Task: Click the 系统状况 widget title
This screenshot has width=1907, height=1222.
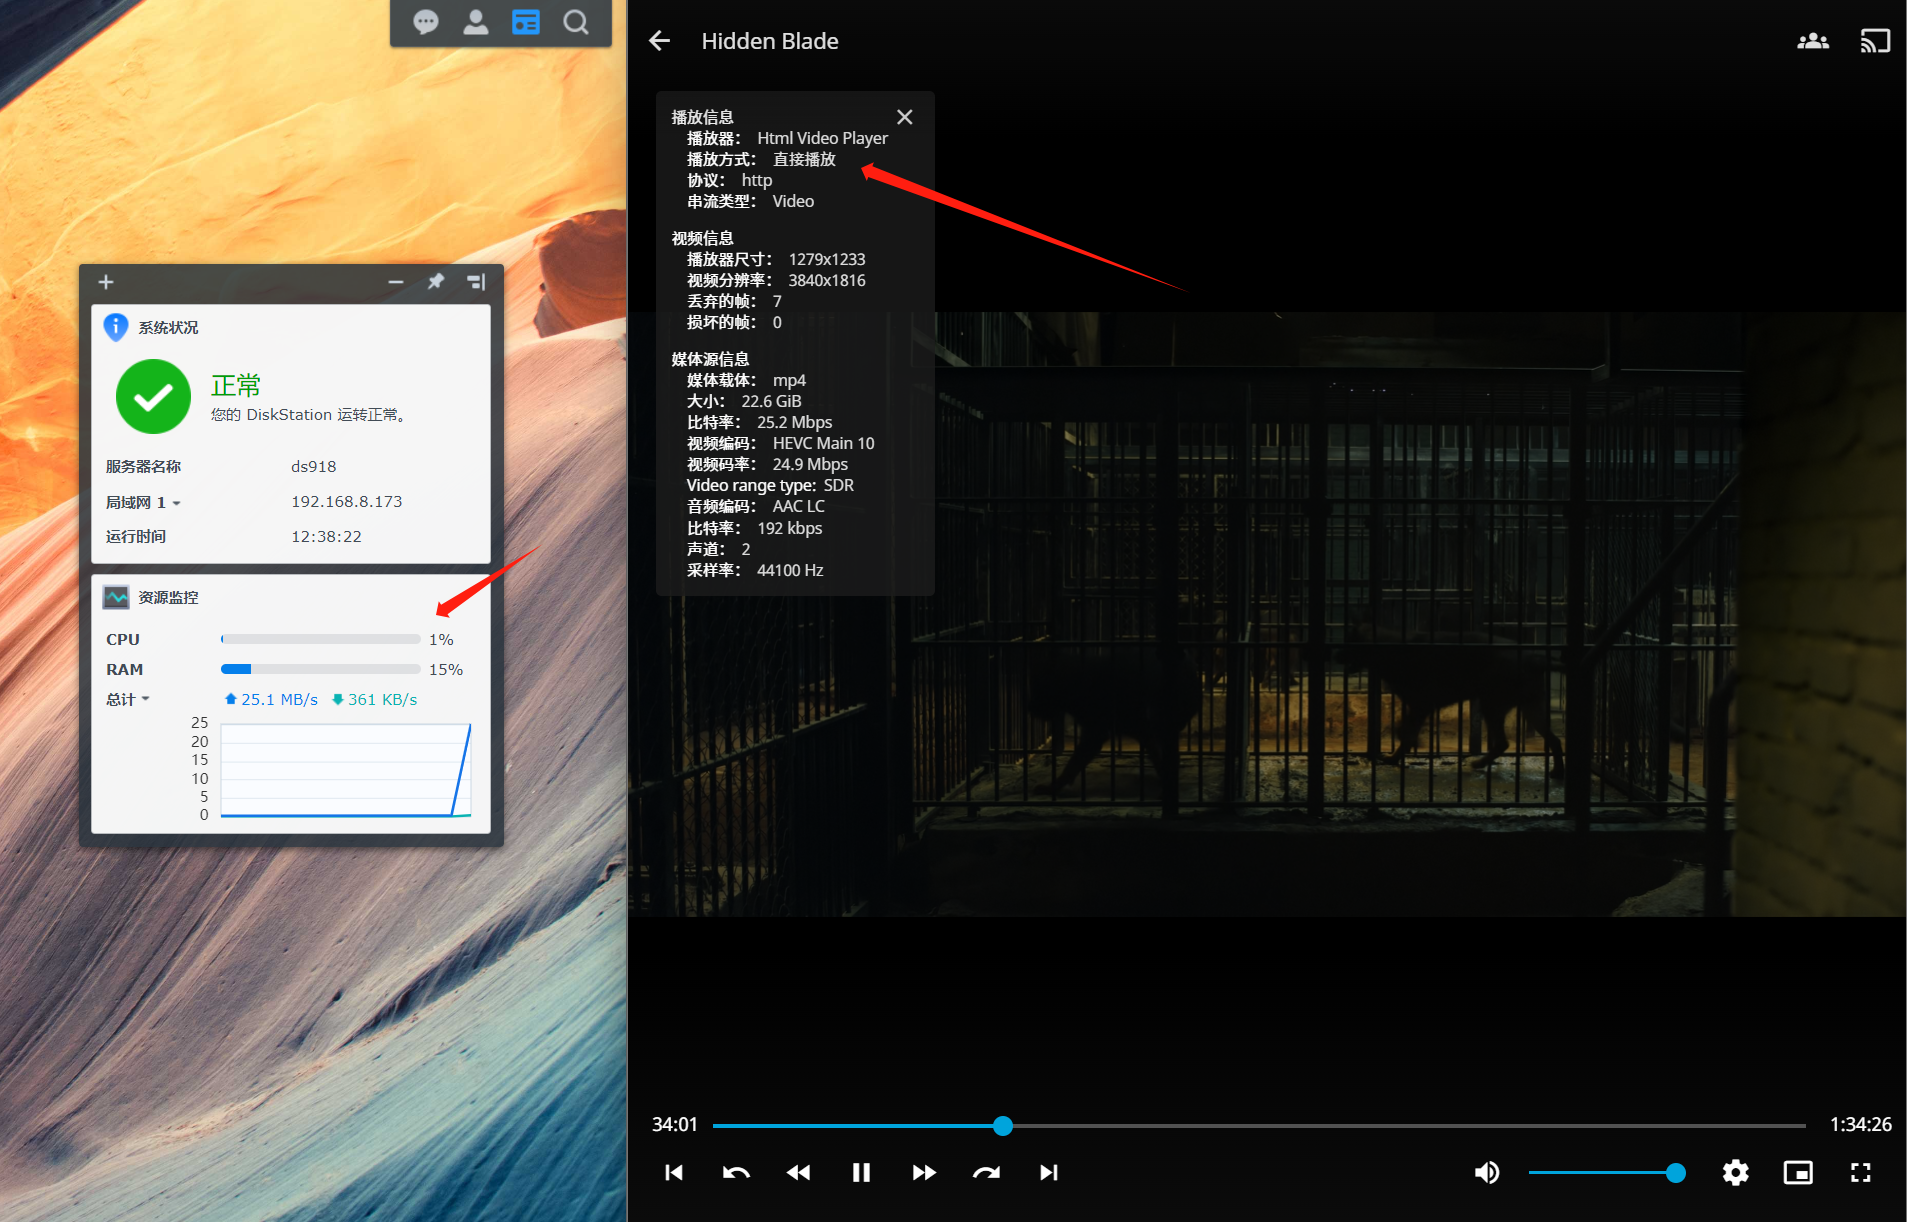Action: tap(168, 327)
